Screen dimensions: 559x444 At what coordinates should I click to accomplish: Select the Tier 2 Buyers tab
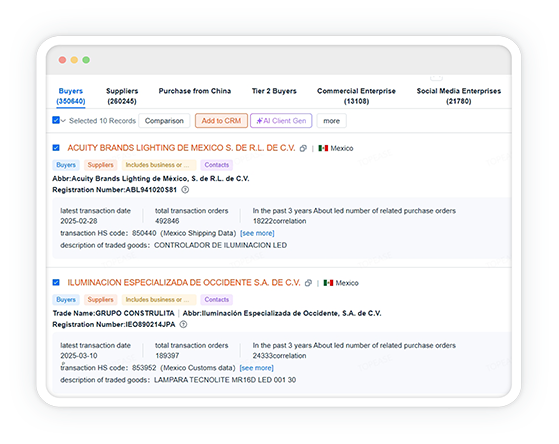pos(274,91)
